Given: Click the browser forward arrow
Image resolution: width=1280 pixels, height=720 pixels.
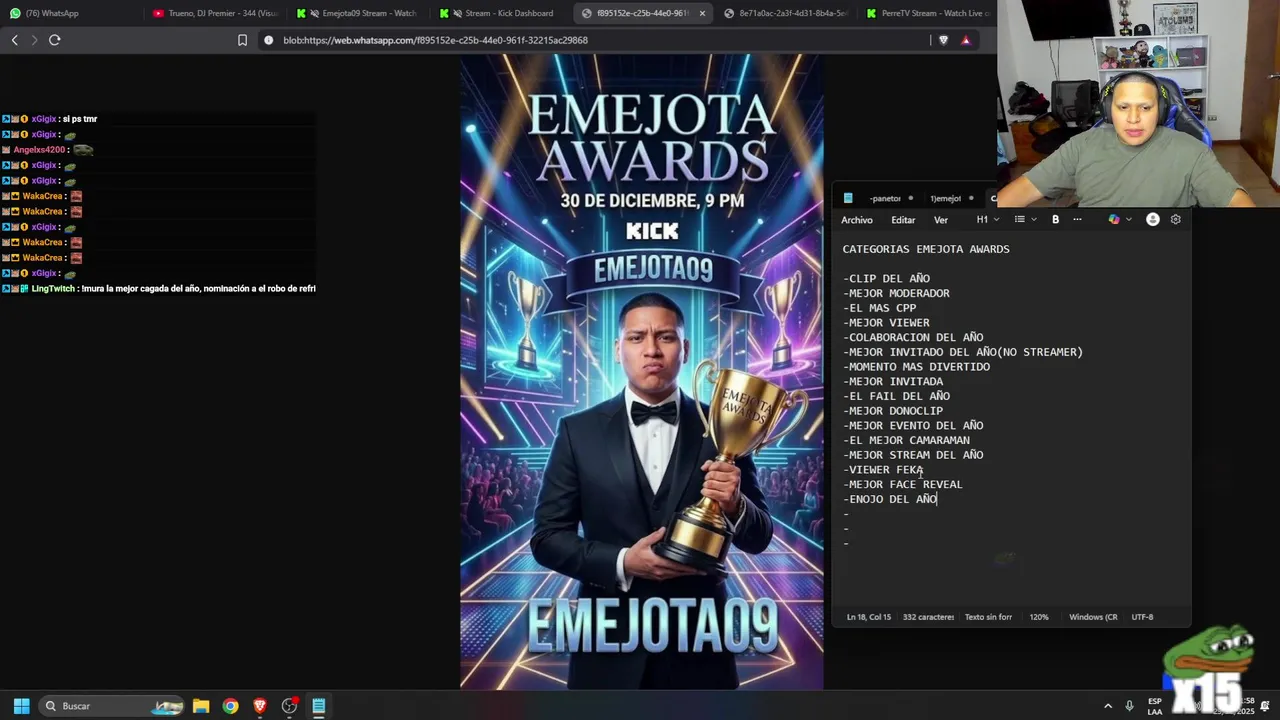Looking at the screenshot, I should click(x=34, y=40).
